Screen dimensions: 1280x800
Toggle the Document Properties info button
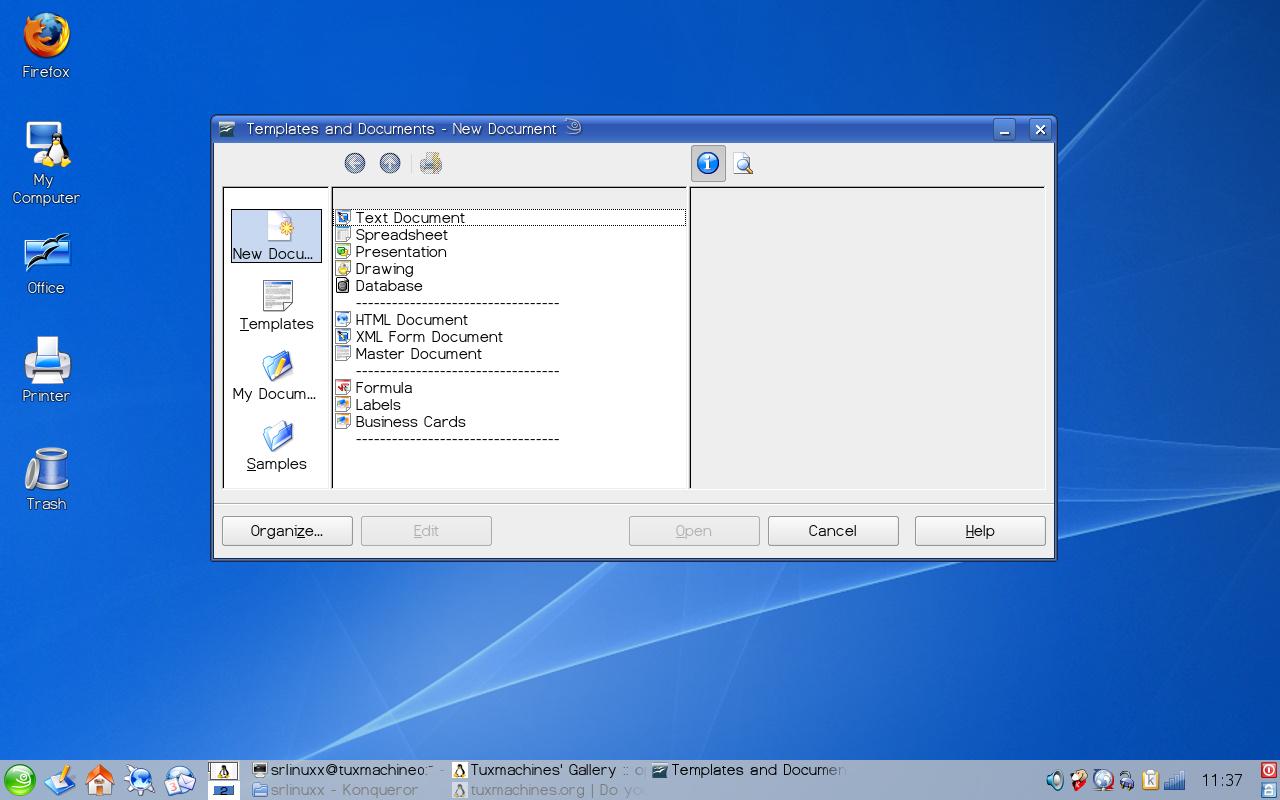pyautogui.click(x=708, y=163)
